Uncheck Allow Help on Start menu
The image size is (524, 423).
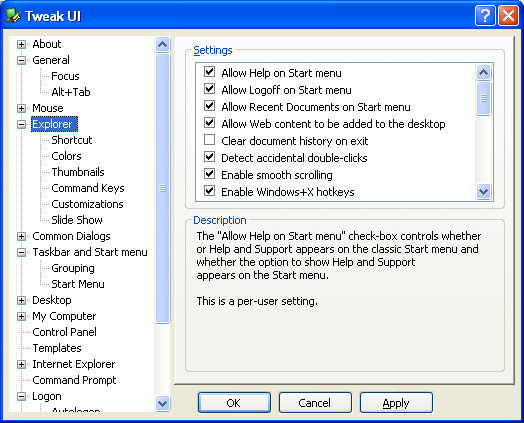click(210, 72)
